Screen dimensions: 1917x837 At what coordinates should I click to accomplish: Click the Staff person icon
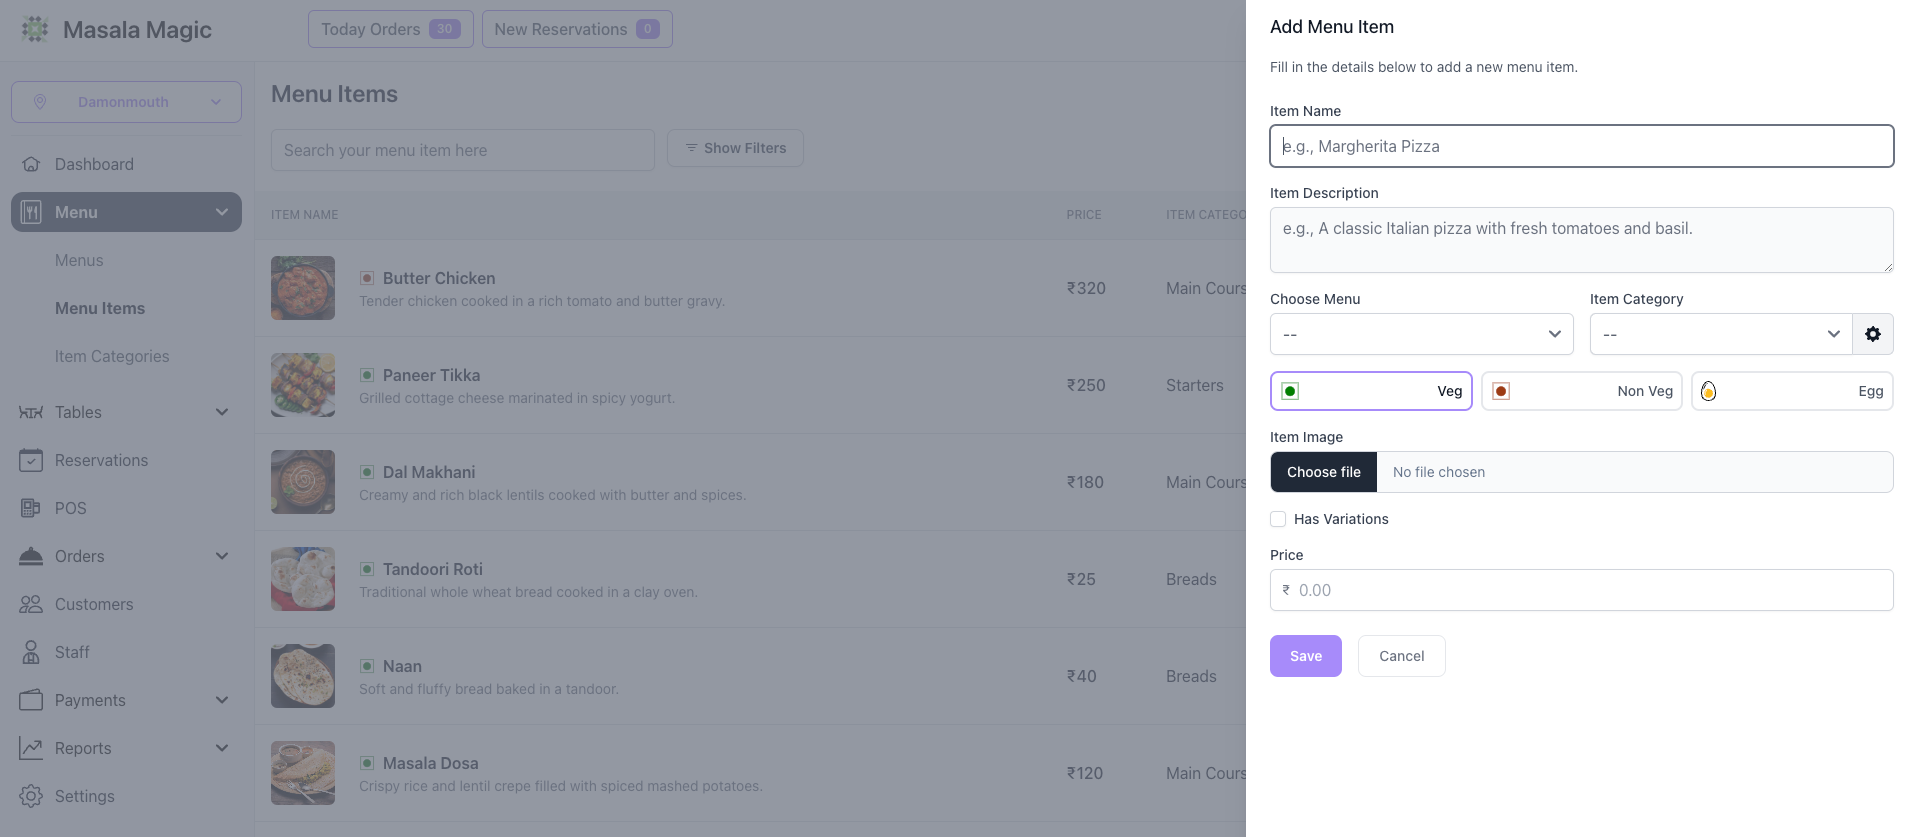point(31,652)
